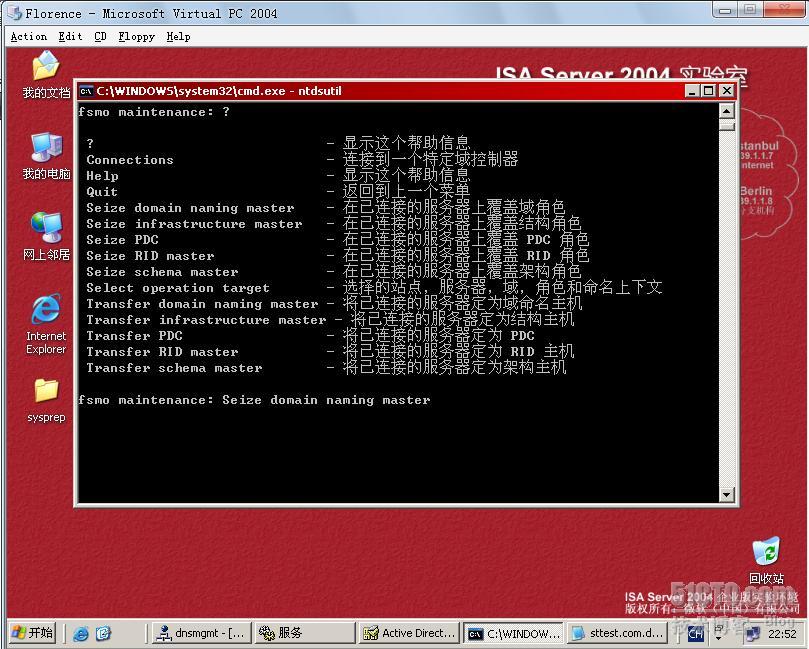Click the 'Seize domain naming master' help line
Image resolution: width=809 pixels, height=649 pixels.
coord(325,208)
